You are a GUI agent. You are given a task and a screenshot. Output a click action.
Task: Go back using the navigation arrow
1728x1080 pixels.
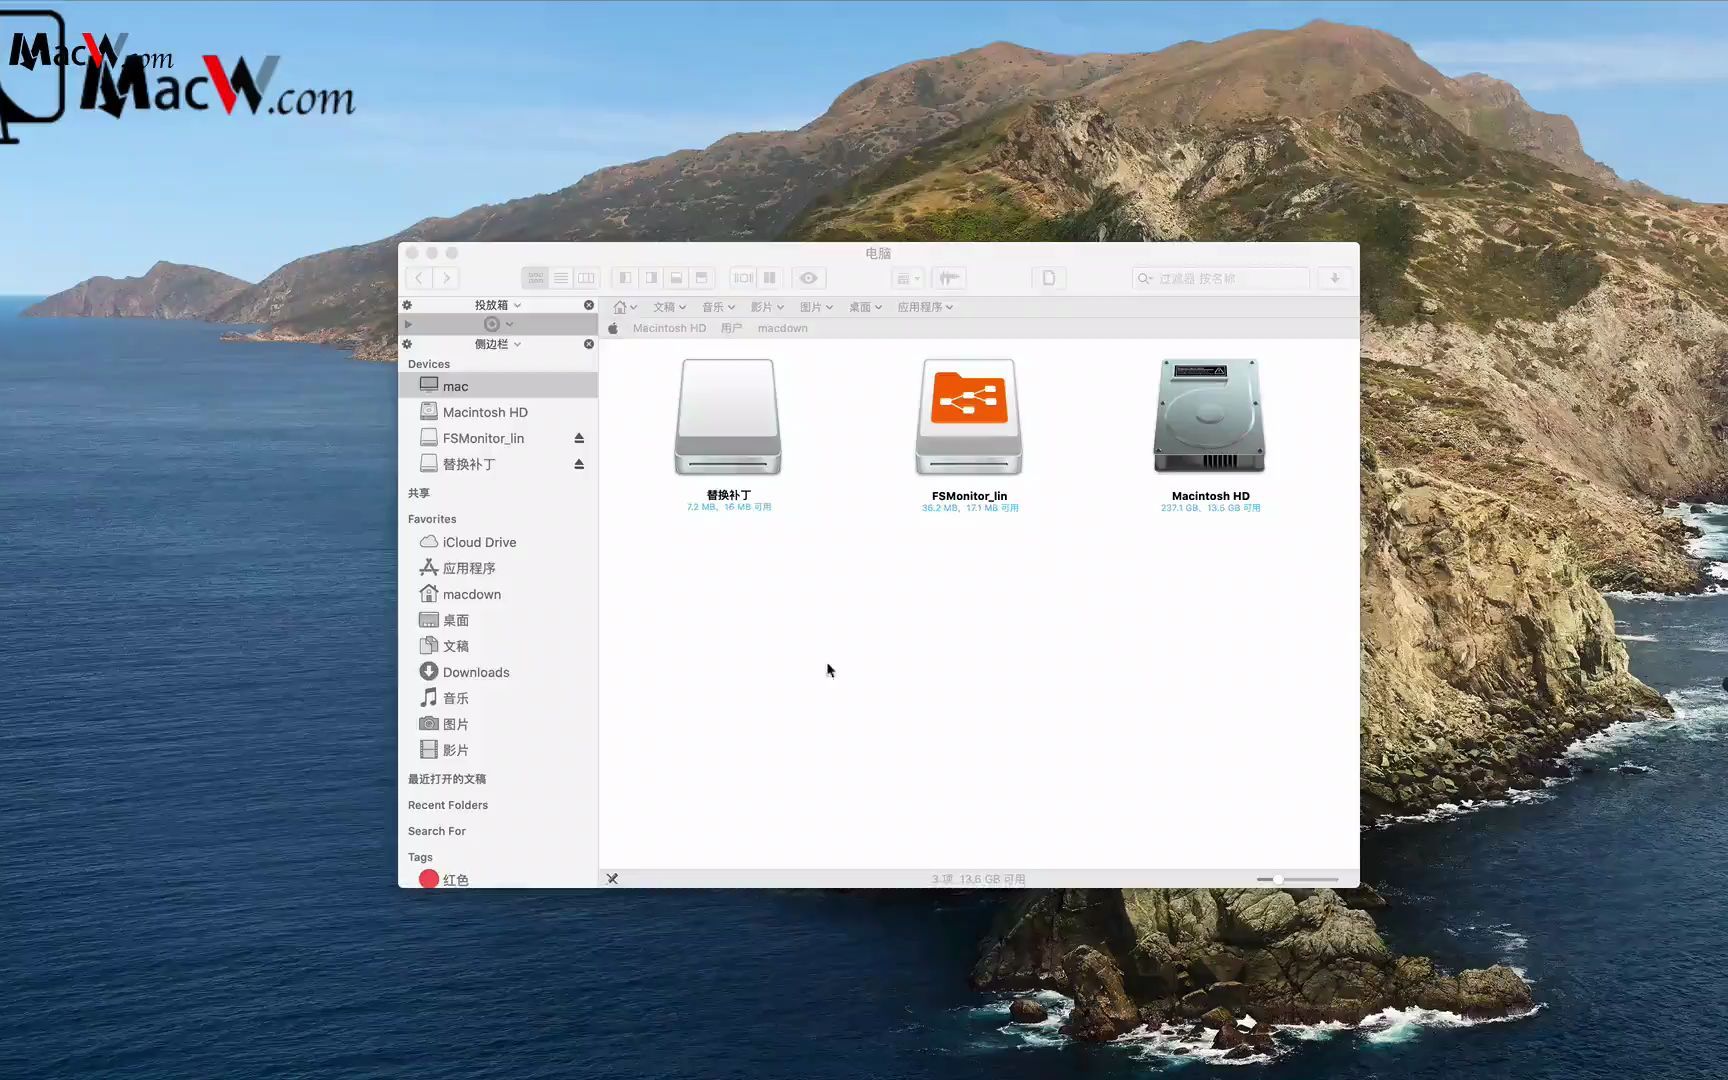[419, 278]
